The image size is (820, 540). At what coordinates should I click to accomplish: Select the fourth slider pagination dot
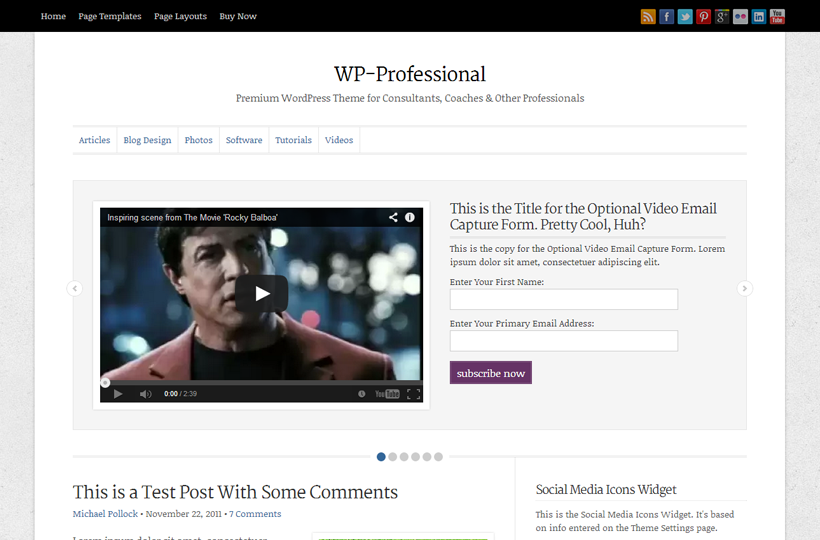[x=415, y=457]
